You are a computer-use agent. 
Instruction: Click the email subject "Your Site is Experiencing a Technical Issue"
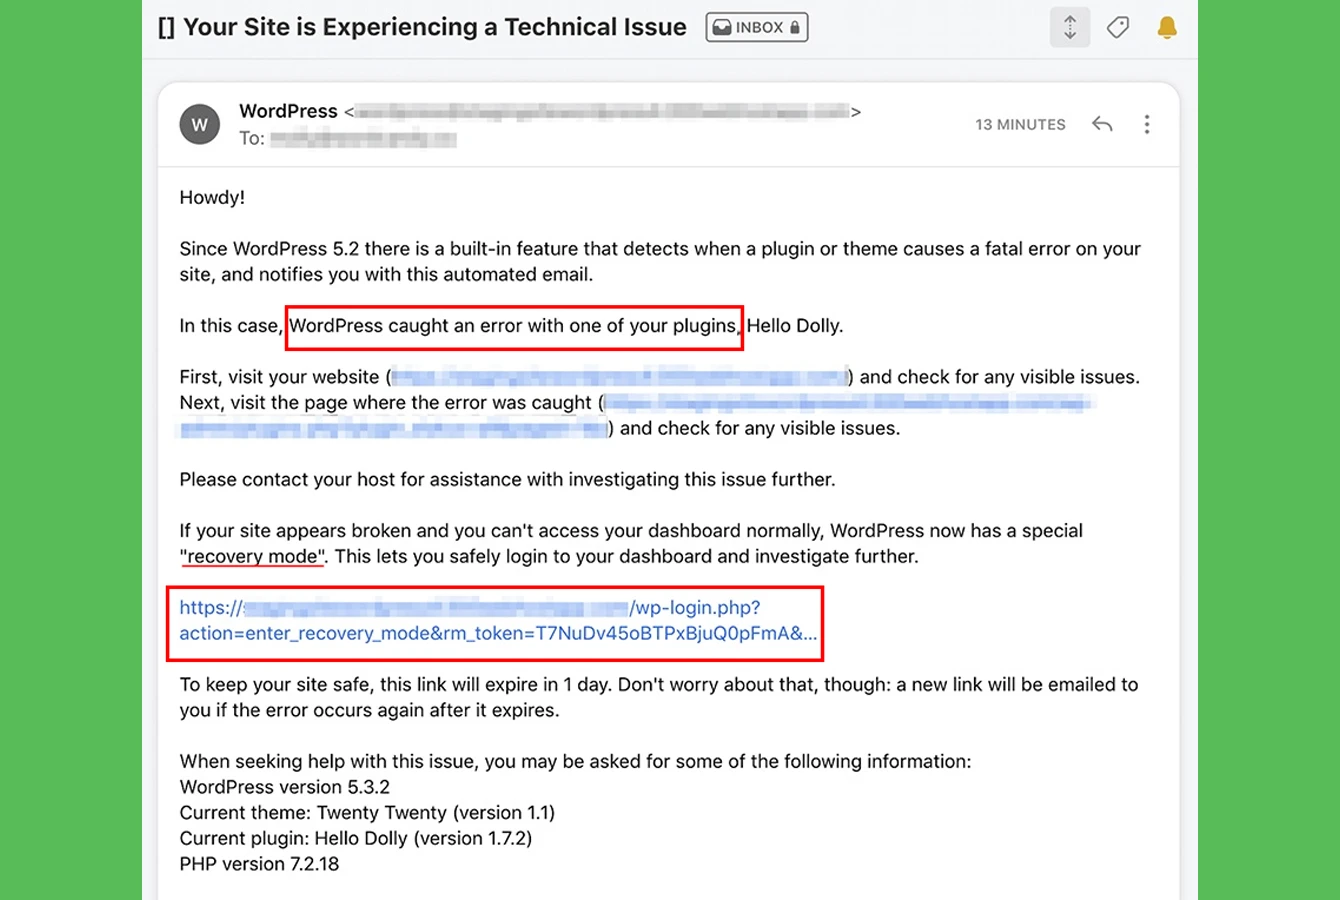coord(435,27)
